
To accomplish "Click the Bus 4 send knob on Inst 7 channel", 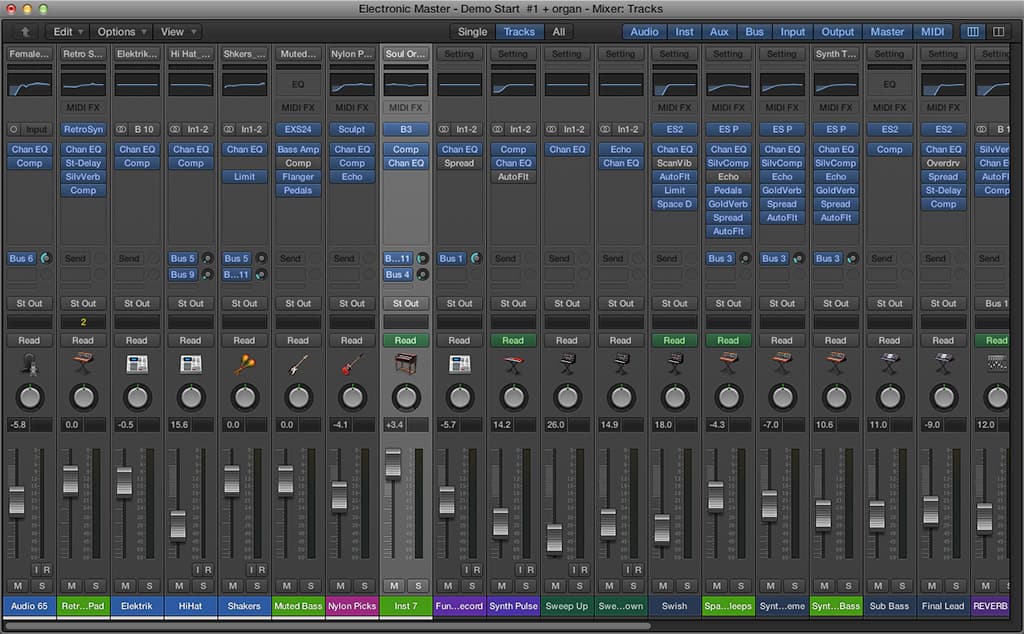I will click(x=423, y=275).
